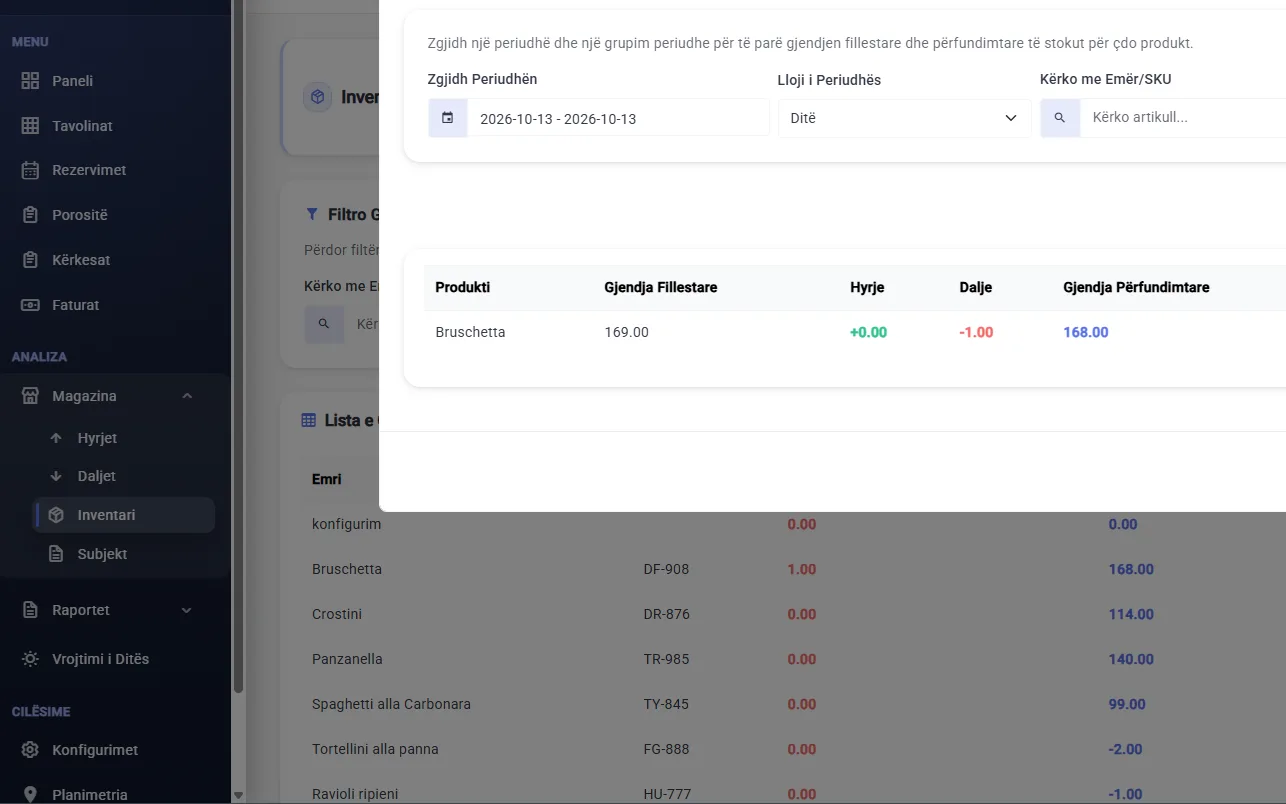Open Paneli dashboard icon in sidebar
1286x804 pixels.
tap(30, 81)
